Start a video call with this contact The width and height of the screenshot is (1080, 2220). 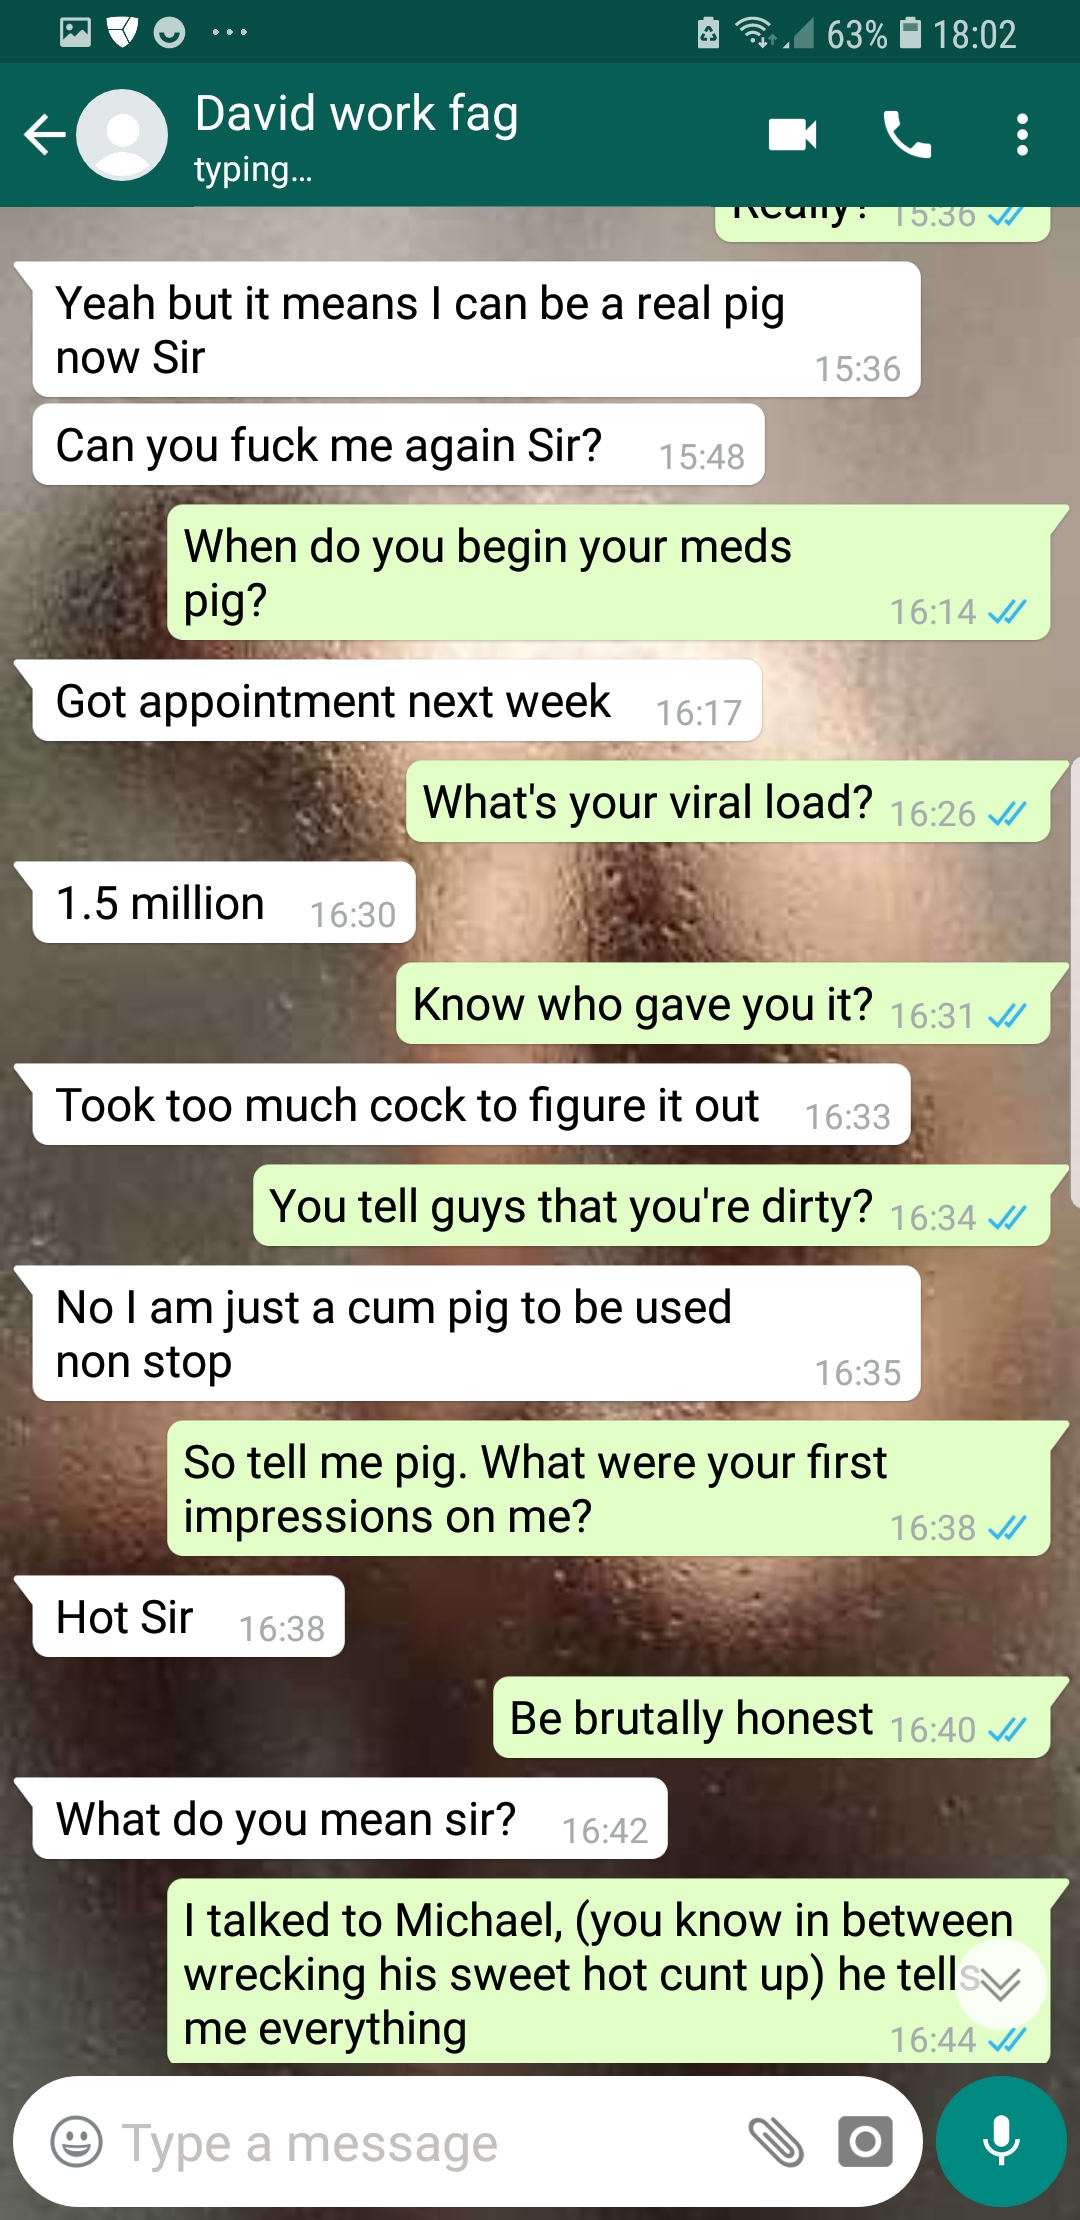[x=793, y=135]
